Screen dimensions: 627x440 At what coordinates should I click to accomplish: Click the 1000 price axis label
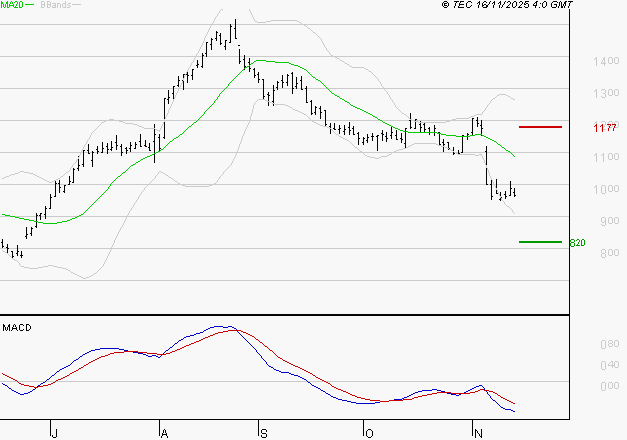pos(606,189)
